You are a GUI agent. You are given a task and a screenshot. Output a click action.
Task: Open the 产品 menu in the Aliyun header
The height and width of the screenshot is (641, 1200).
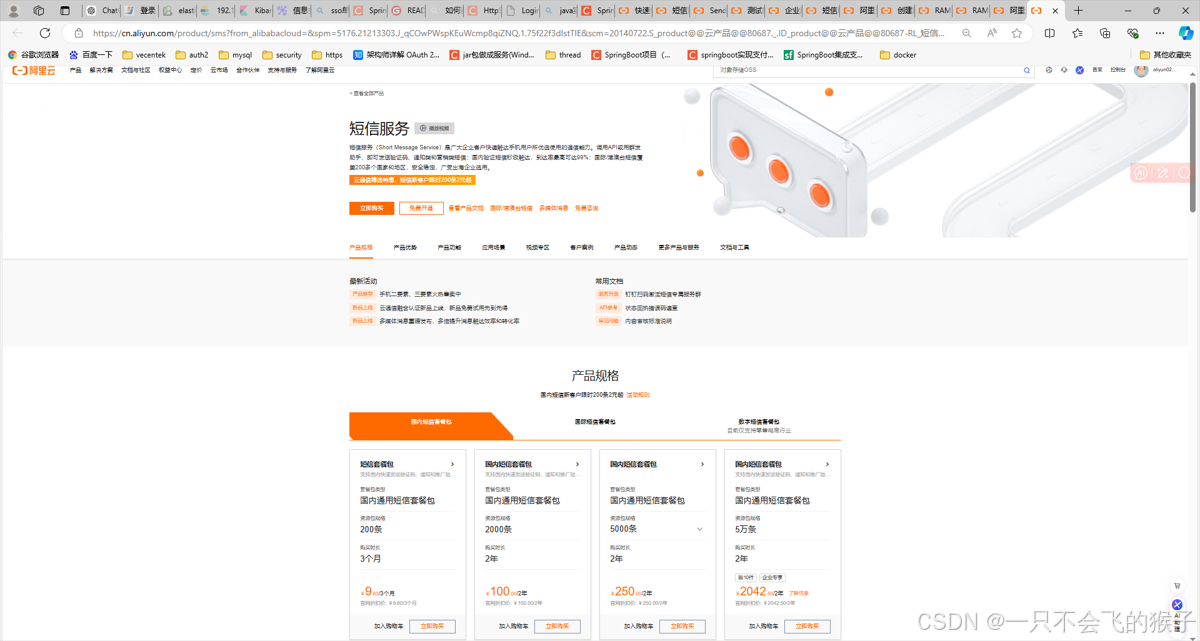coord(75,71)
